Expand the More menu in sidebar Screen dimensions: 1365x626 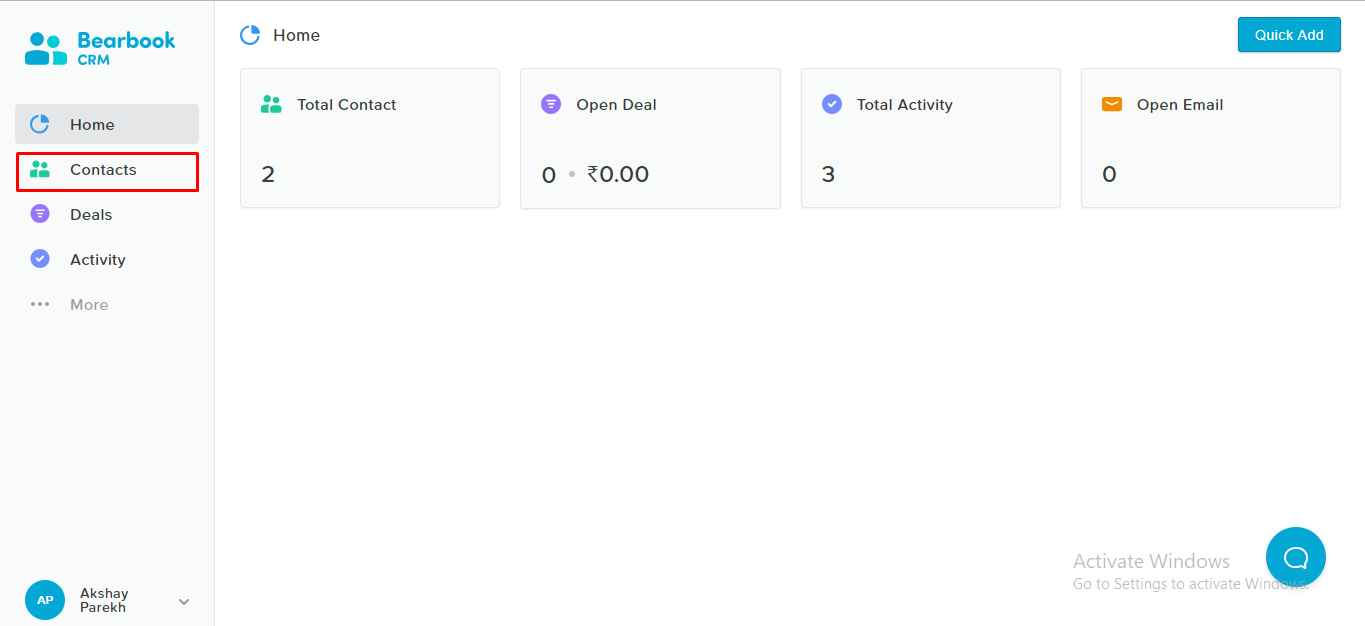pyautogui.click(x=107, y=304)
